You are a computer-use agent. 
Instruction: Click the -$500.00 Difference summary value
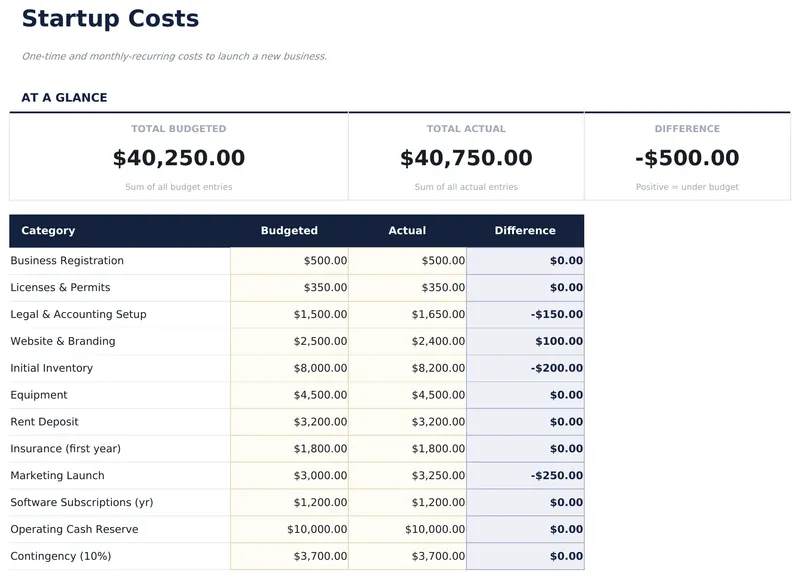point(687,158)
